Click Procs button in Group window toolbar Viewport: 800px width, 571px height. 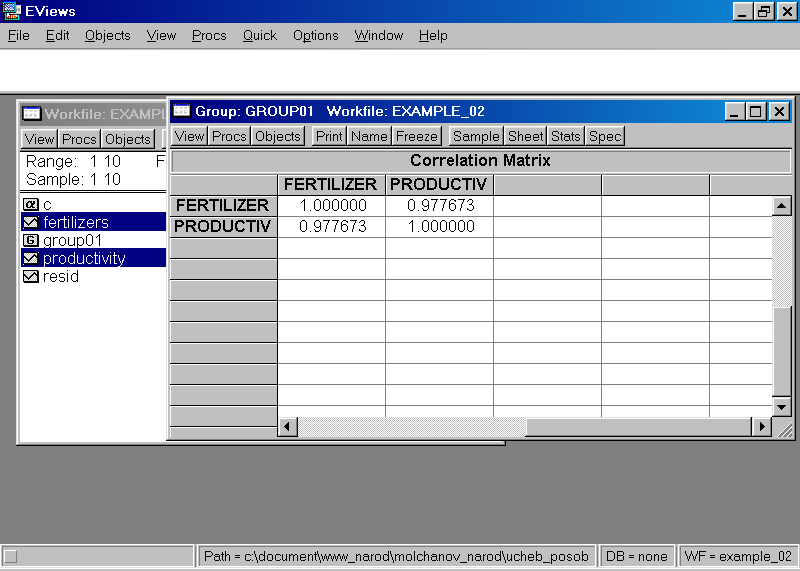point(229,136)
